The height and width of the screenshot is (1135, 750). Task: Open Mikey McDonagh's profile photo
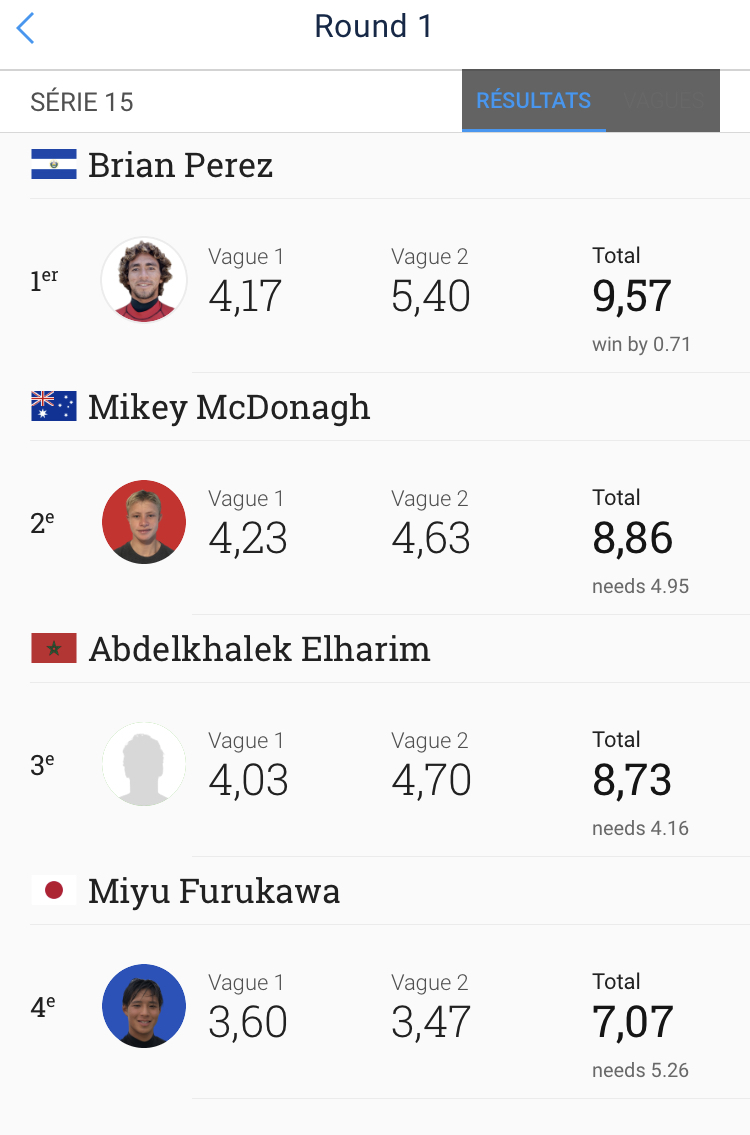[144, 522]
